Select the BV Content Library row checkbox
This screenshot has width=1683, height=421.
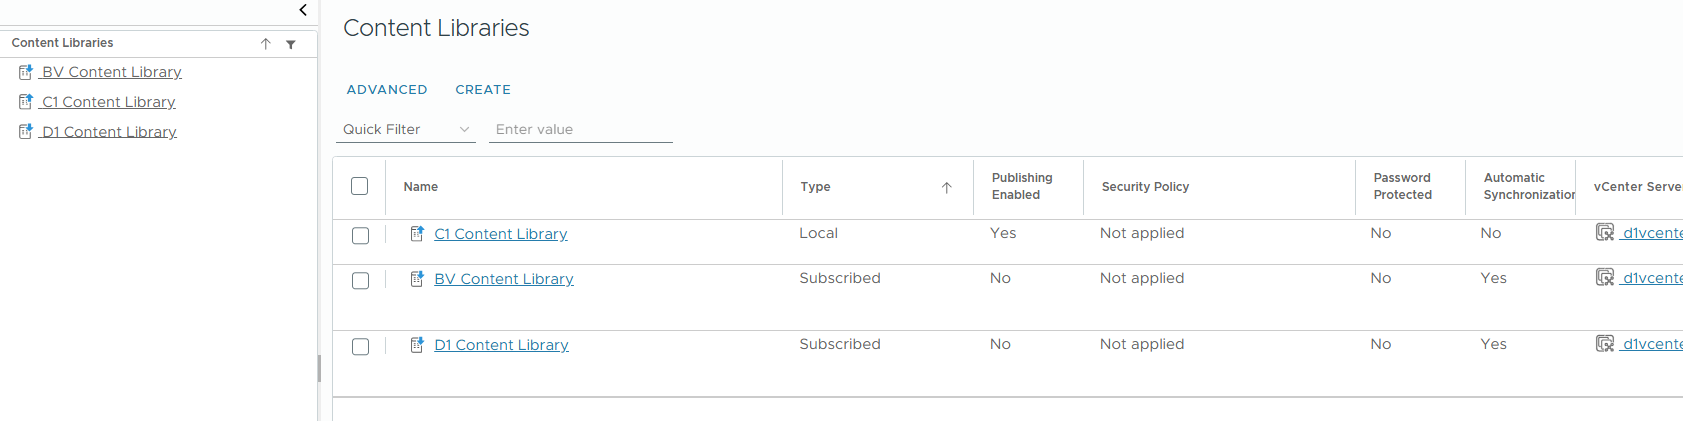pos(361,281)
